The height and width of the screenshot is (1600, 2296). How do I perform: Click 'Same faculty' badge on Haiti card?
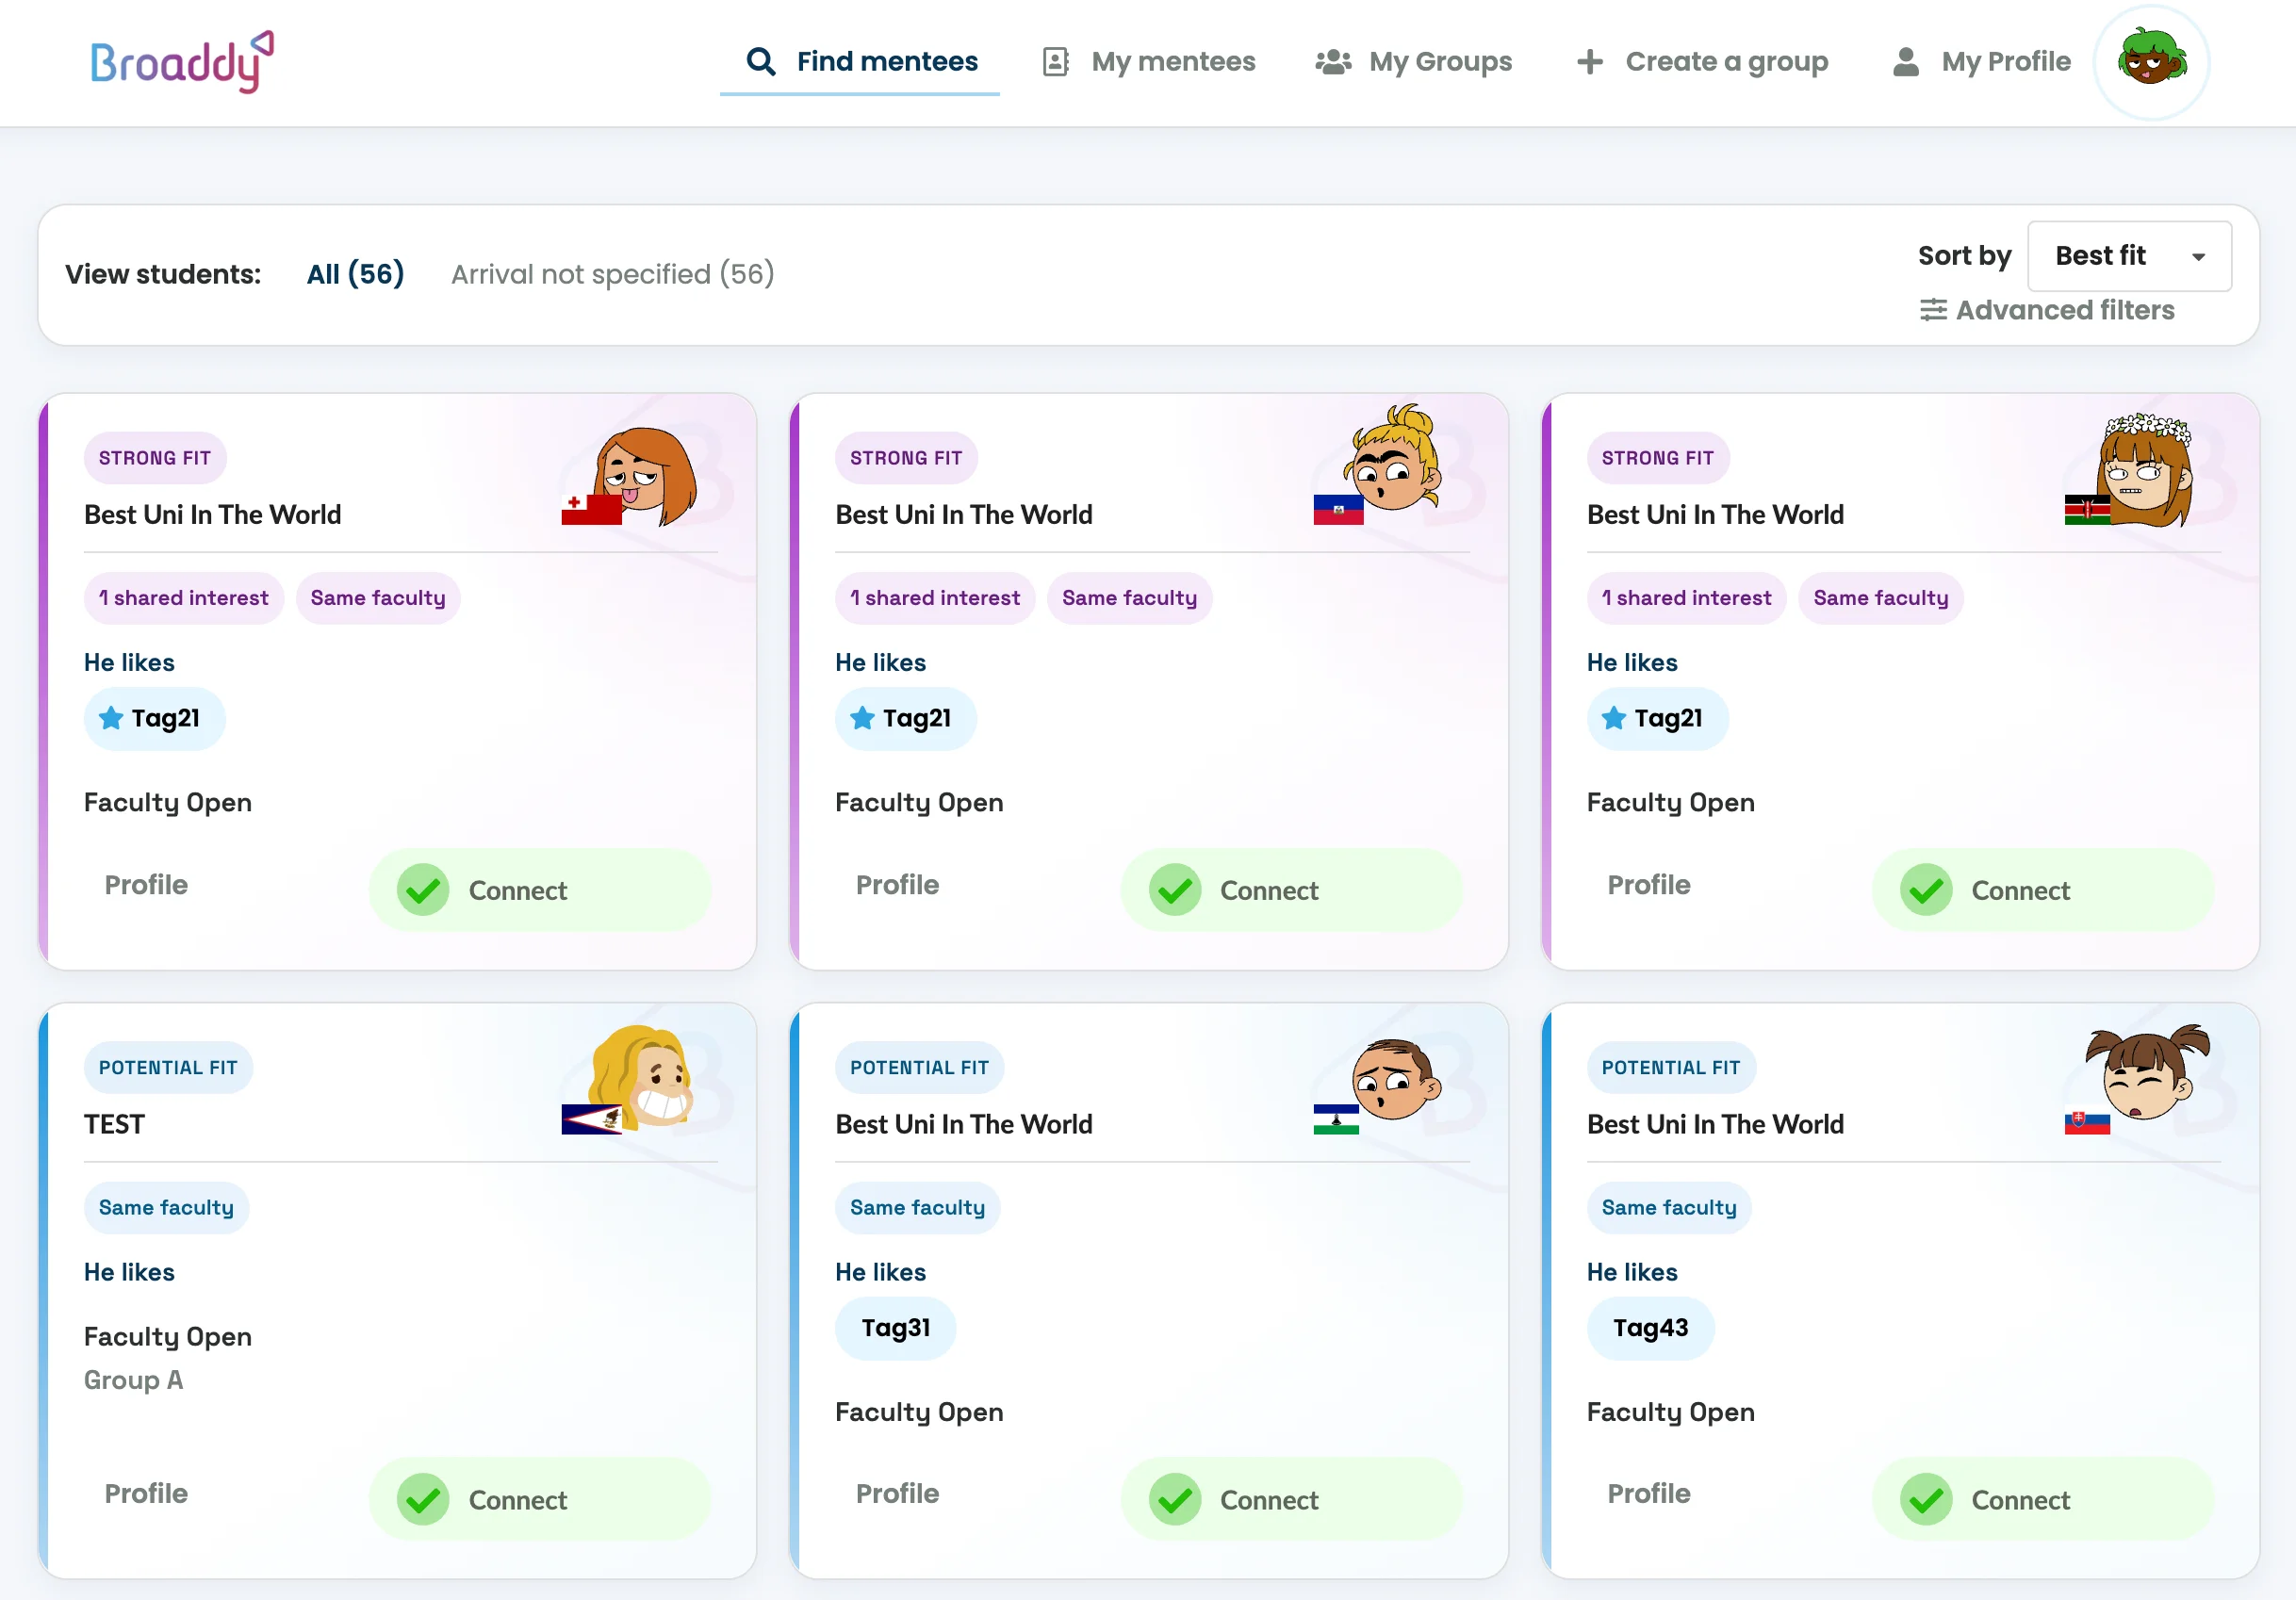[x=1129, y=598]
